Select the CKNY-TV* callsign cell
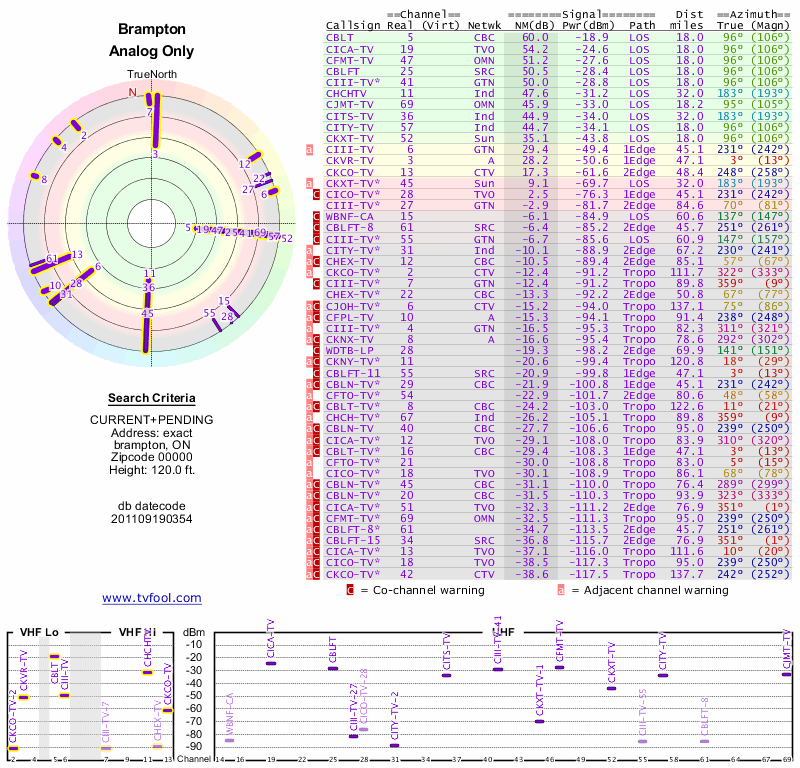 coord(353,362)
